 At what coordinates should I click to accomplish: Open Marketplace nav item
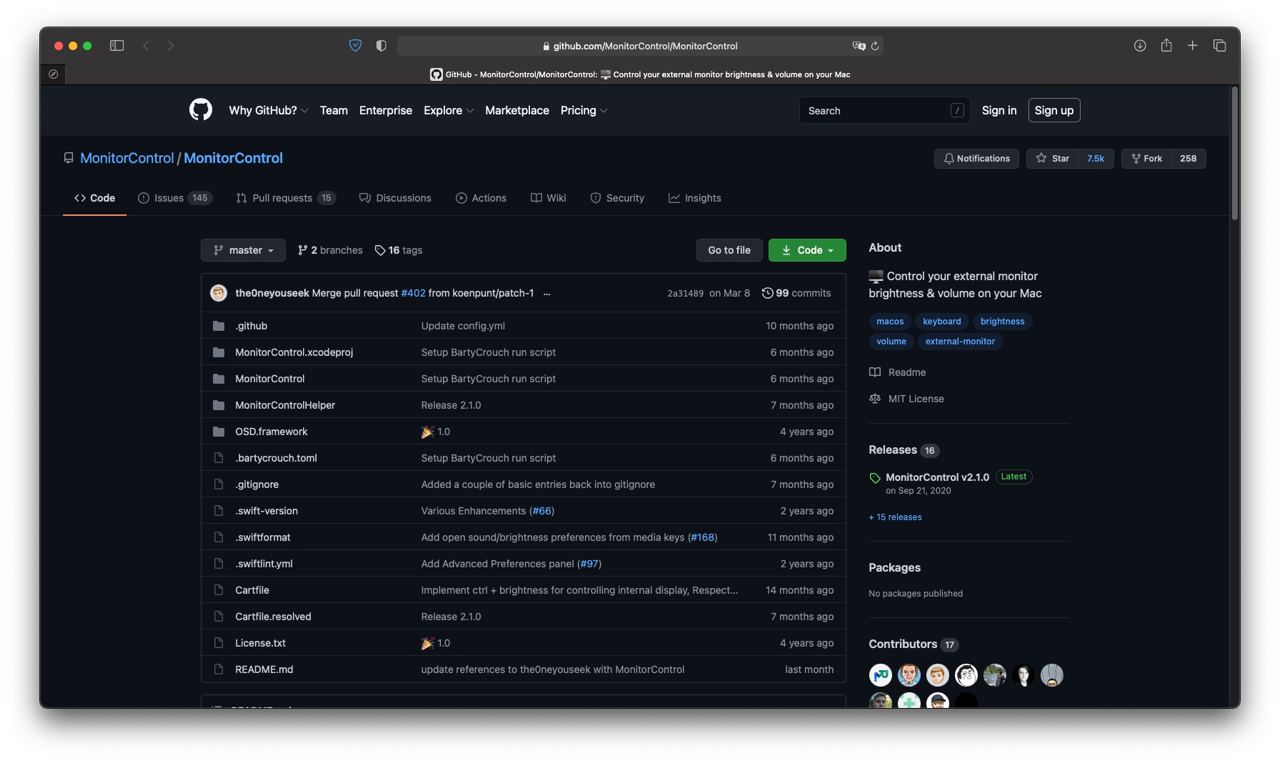(517, 110)
